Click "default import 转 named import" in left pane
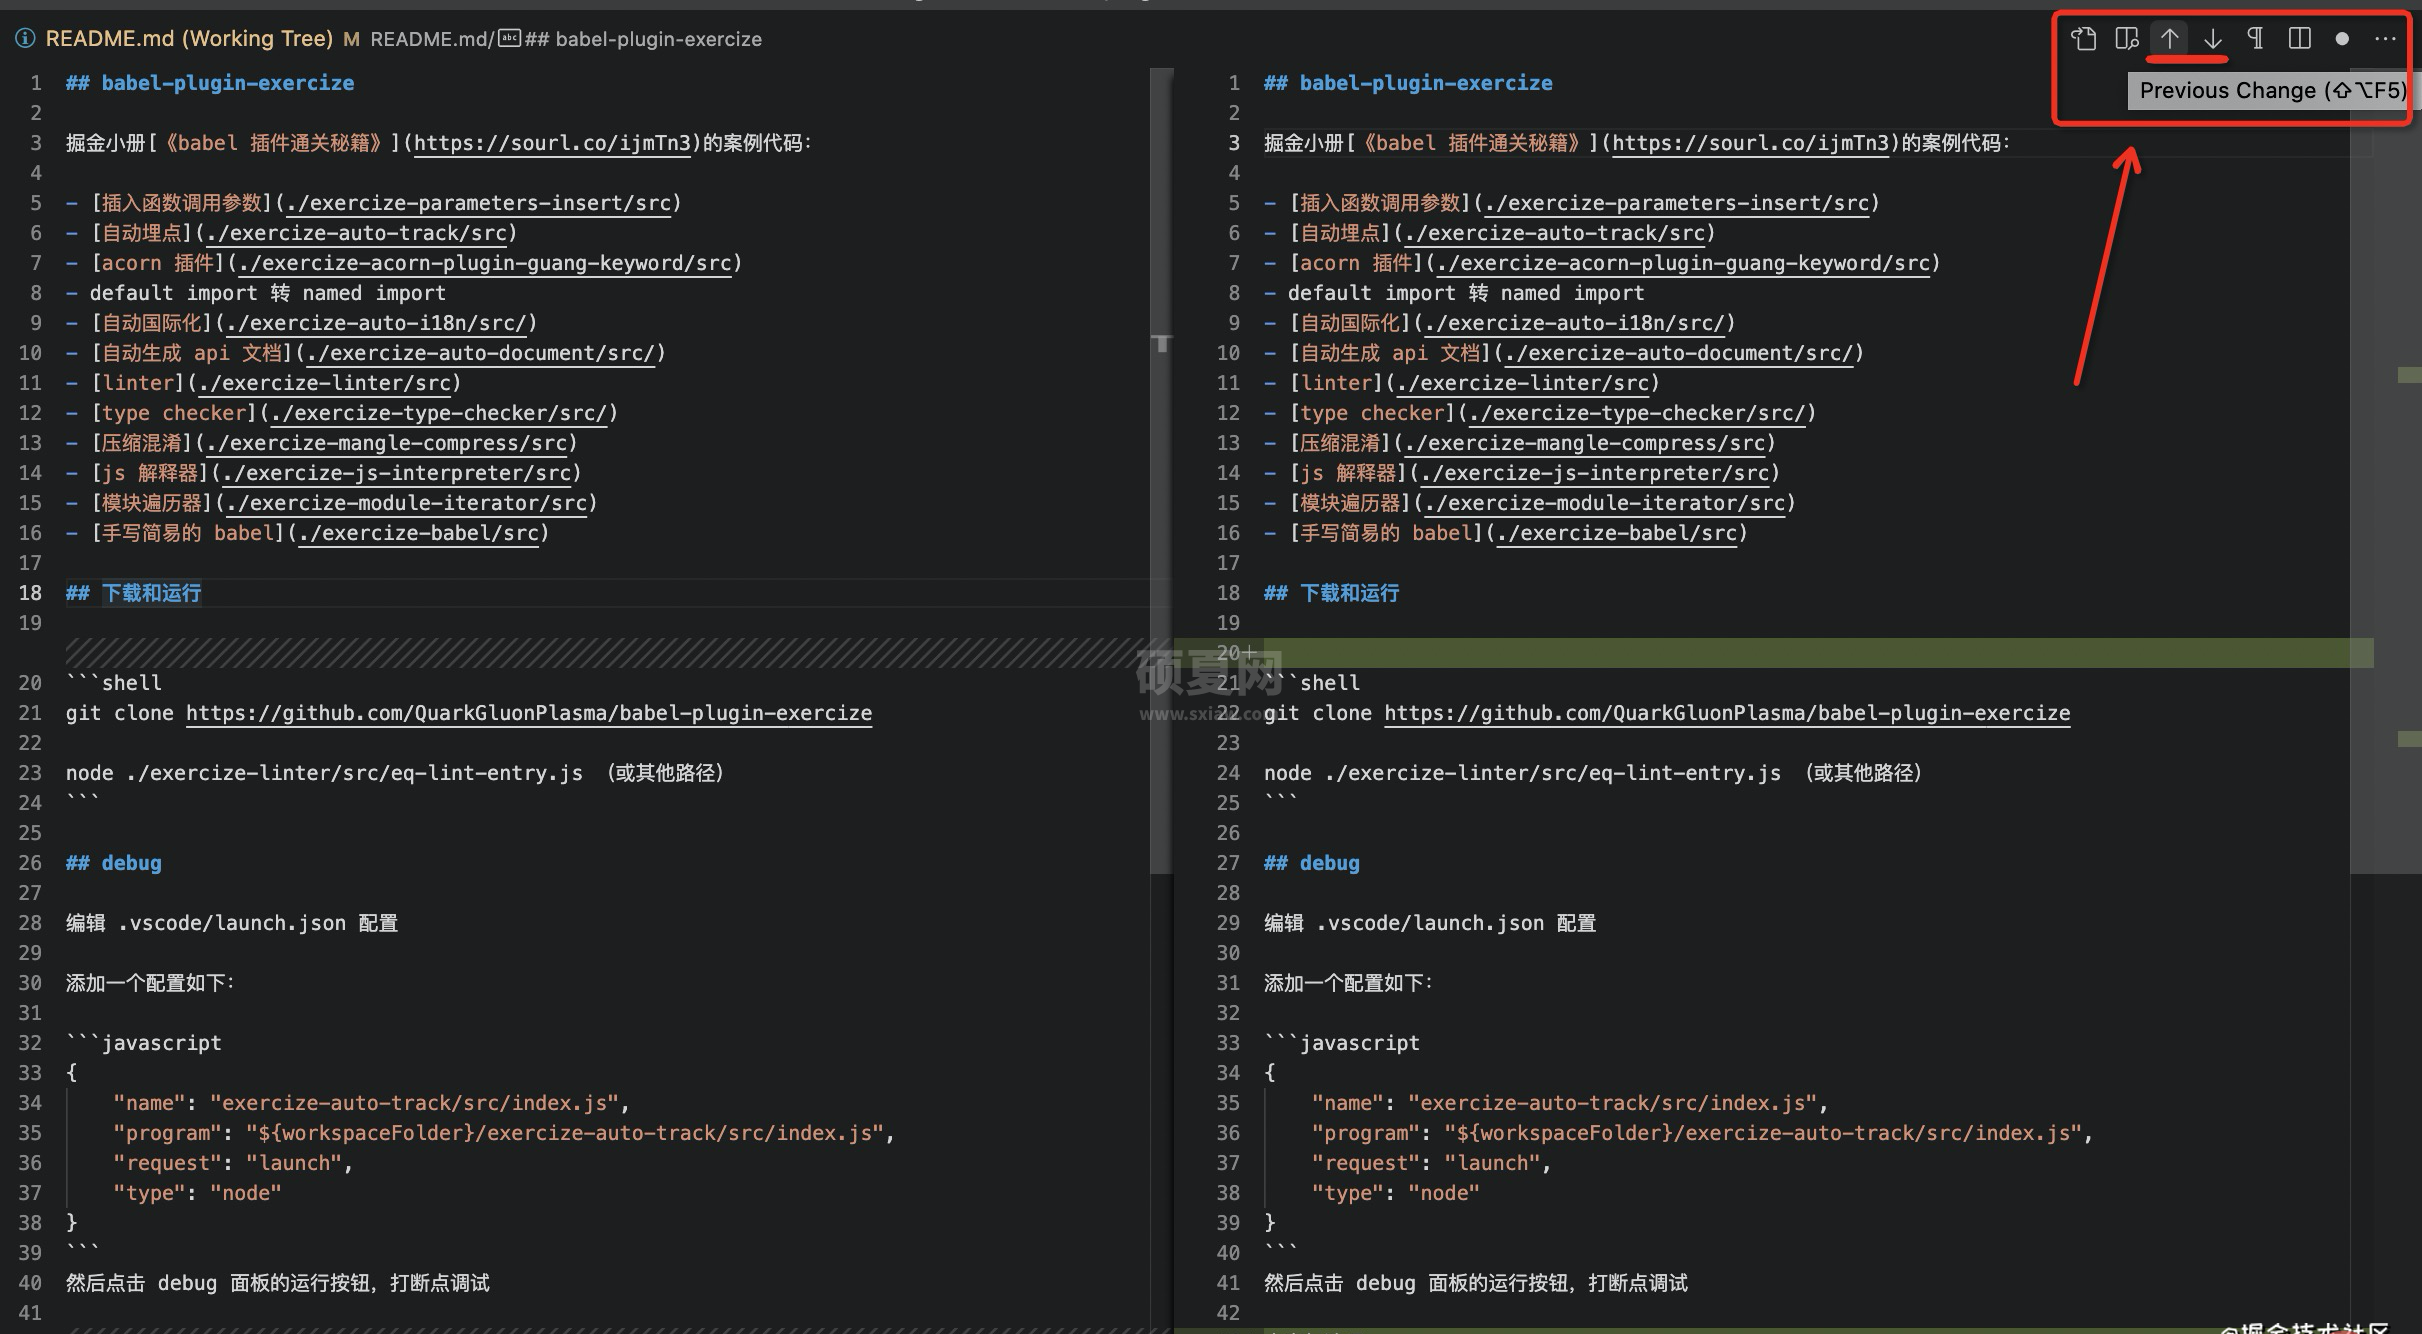Image resolution: width=2422 pixels, height=1334 pixels. point(267,293)
